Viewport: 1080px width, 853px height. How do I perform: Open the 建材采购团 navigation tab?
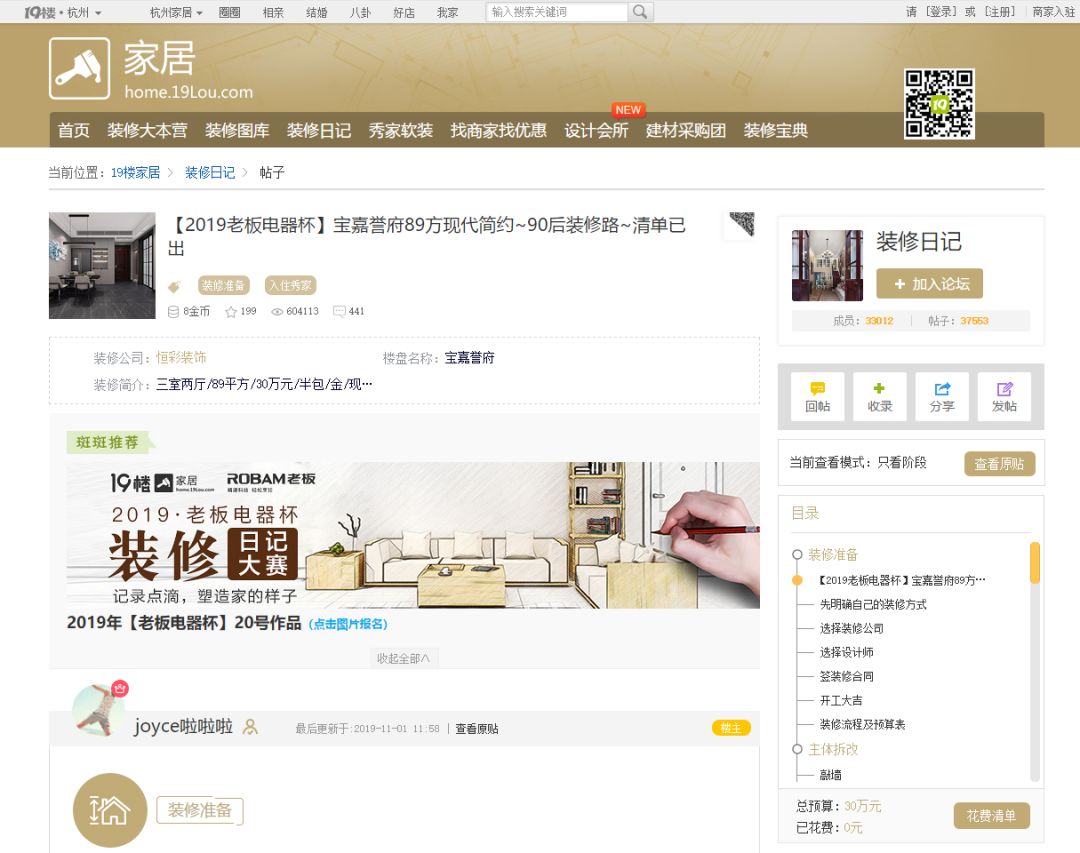click(686, 130)
